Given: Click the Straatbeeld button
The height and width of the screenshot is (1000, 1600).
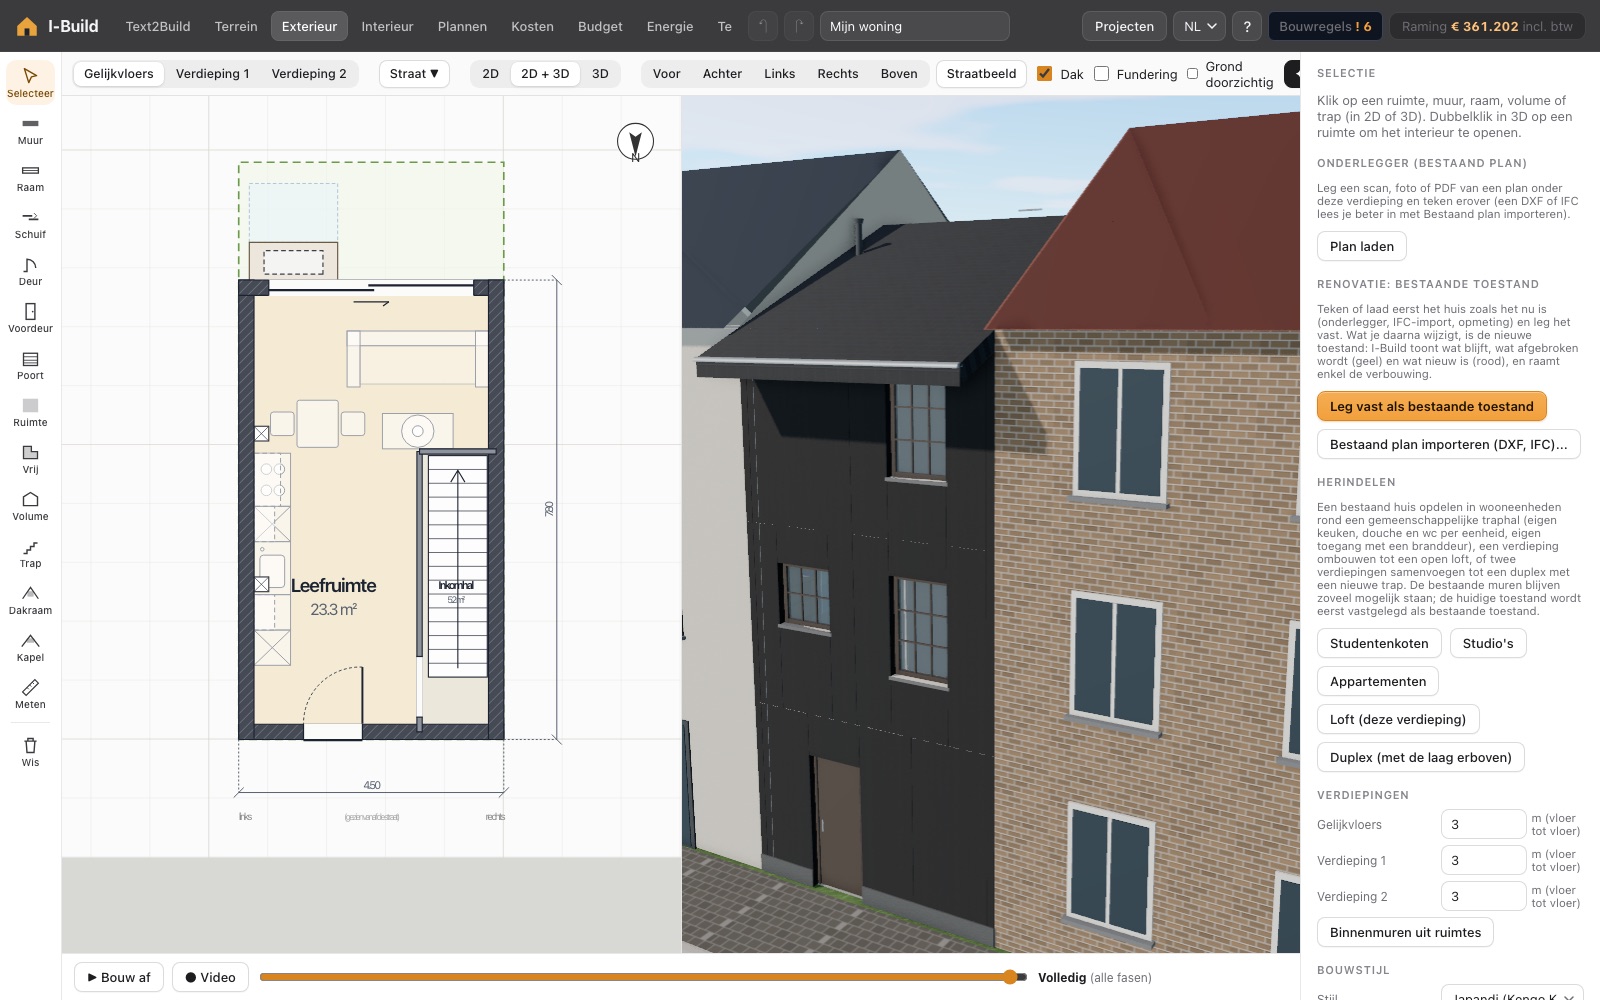Looking at the screenshot, I should 981,73.
